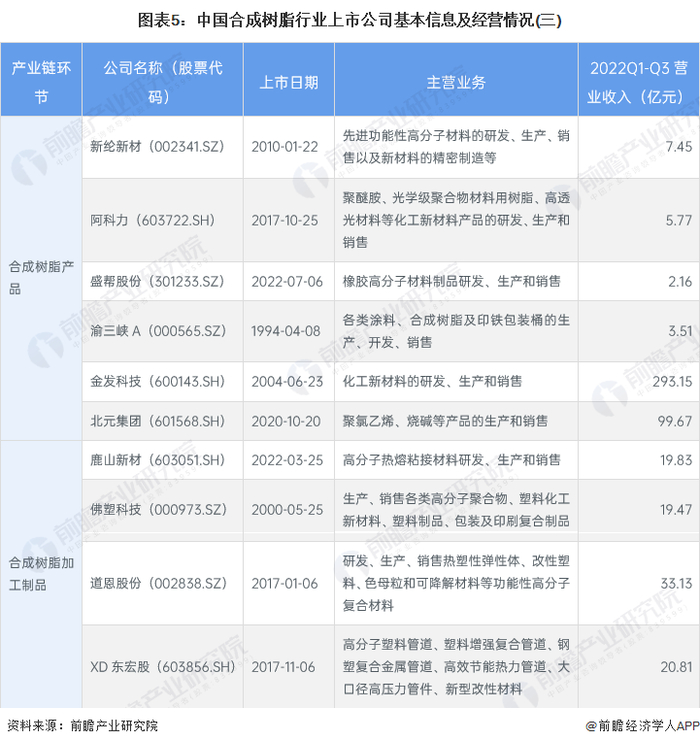This screenshot has width=700, height=746.
Task: Select listing date 2022-07-06
Action: pos(287,282)
